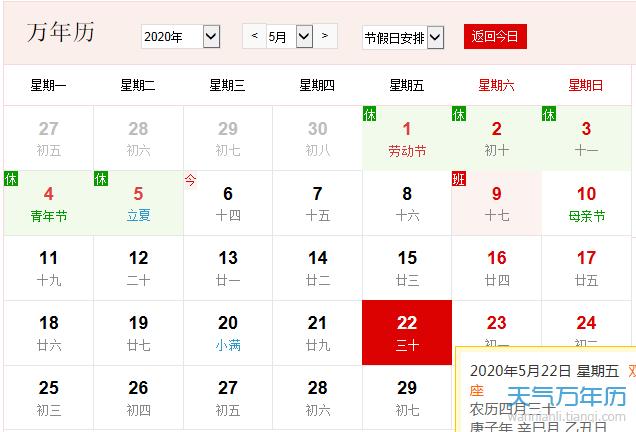
Task: Select greyed April 27 初五
Action: coord(49,138)
